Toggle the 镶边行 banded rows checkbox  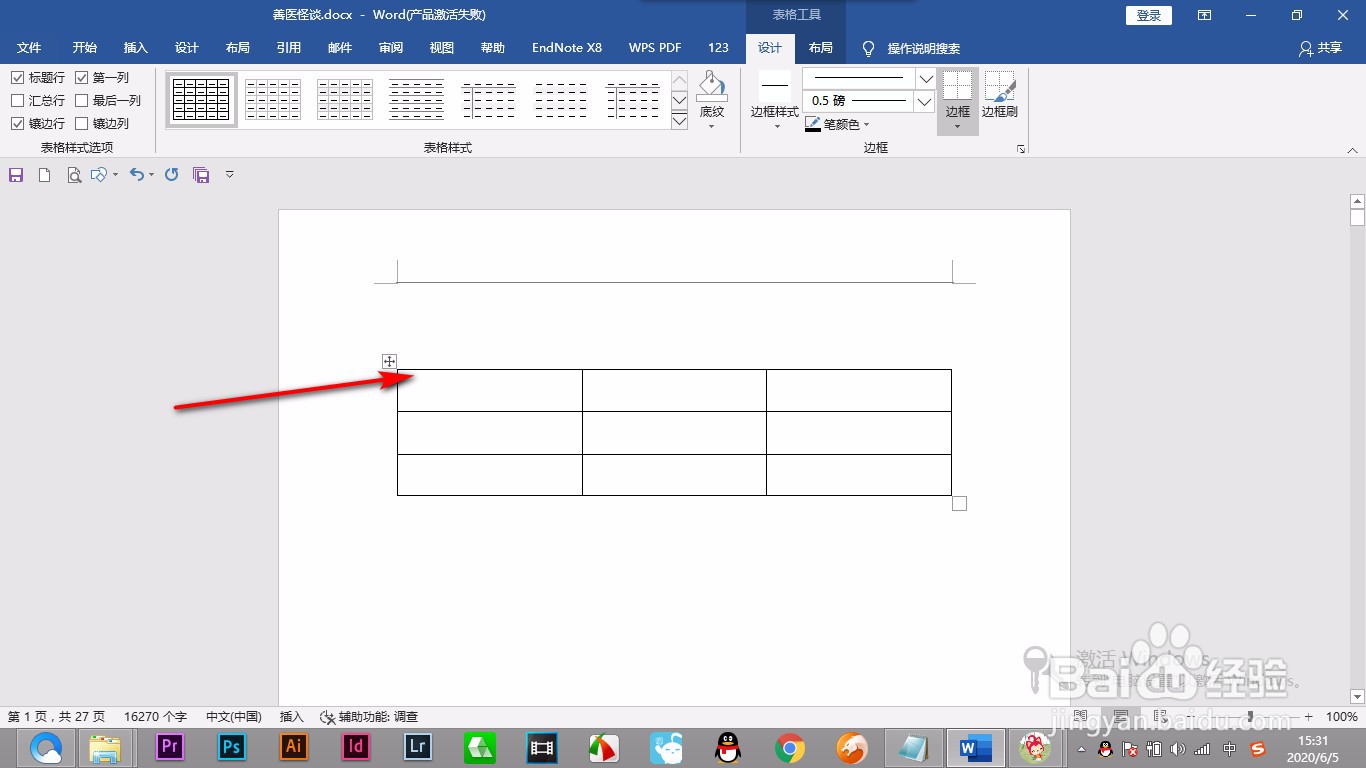click(17, 123)
